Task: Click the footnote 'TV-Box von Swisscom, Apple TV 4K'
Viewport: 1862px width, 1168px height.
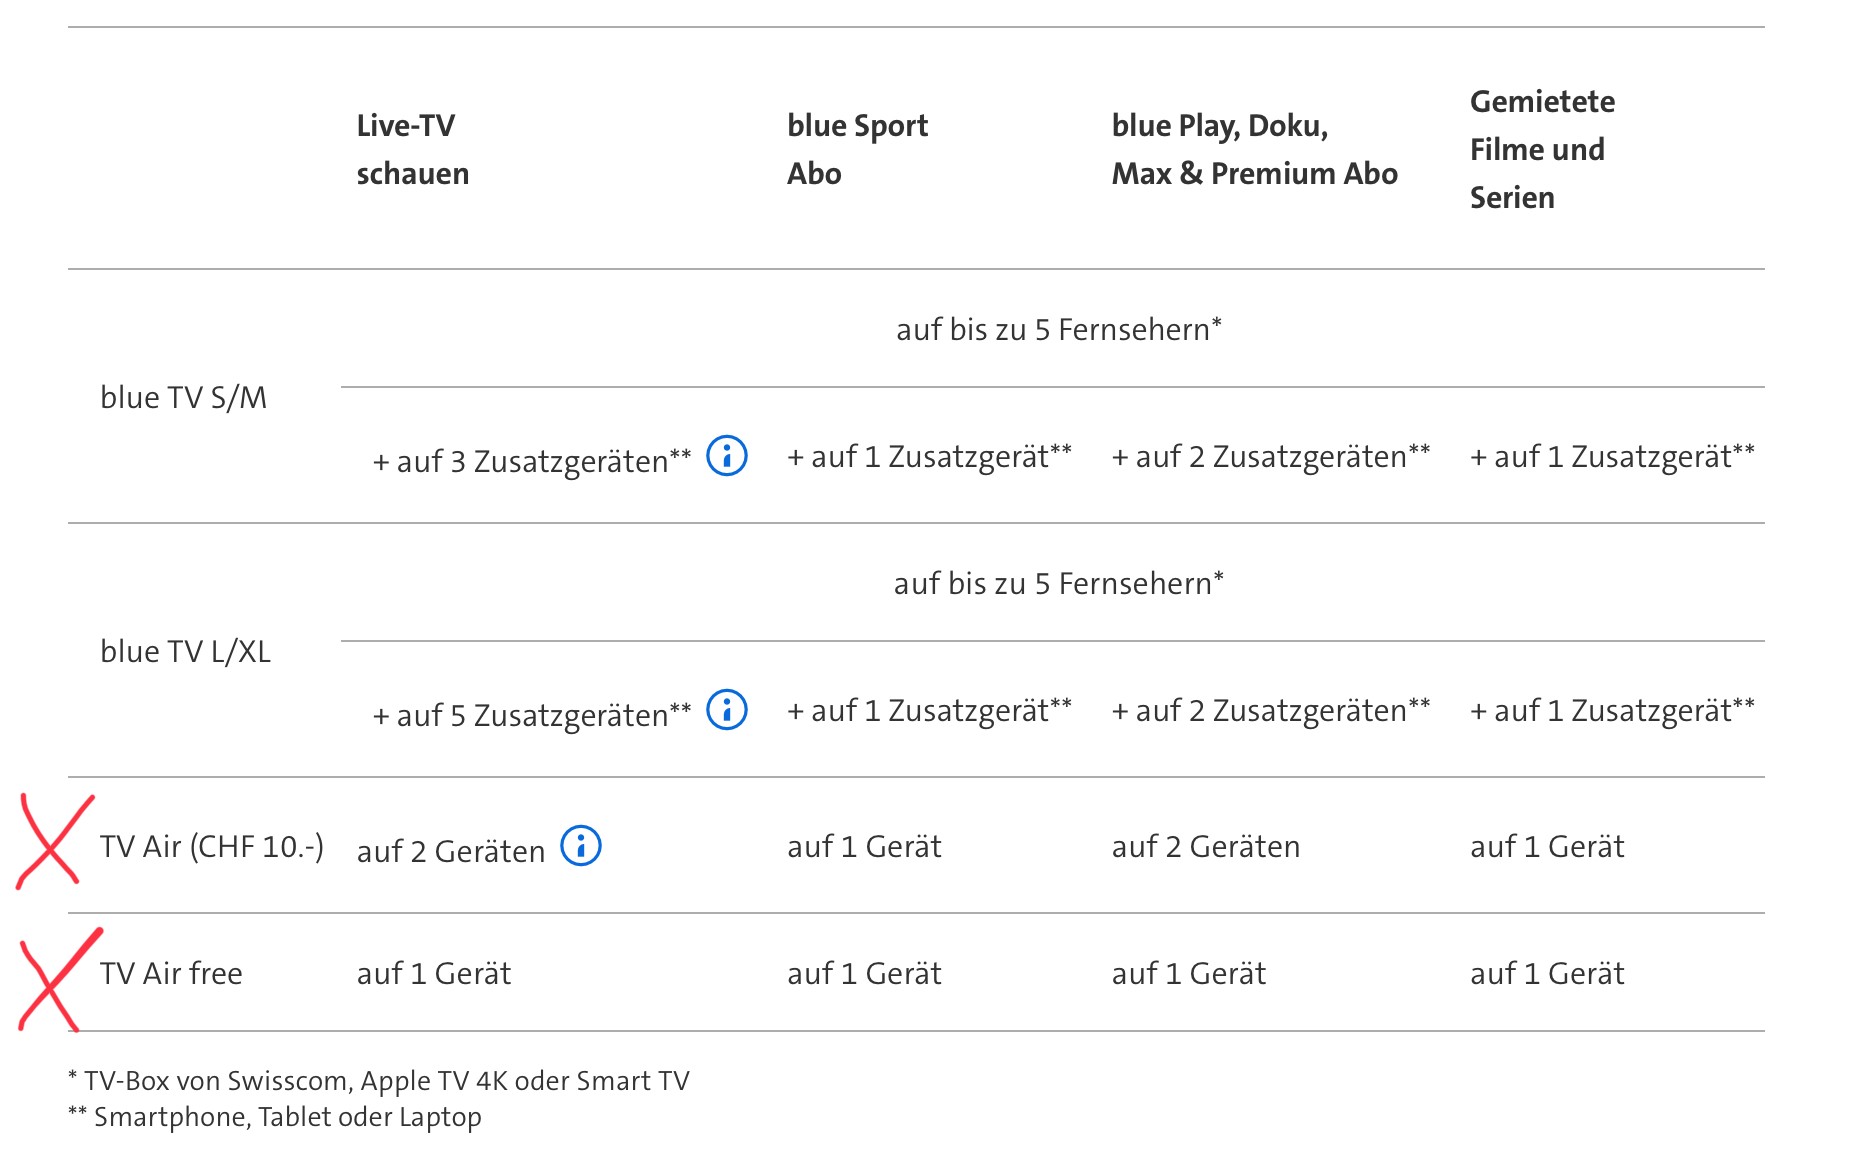Action: [x=379, y=1081]
